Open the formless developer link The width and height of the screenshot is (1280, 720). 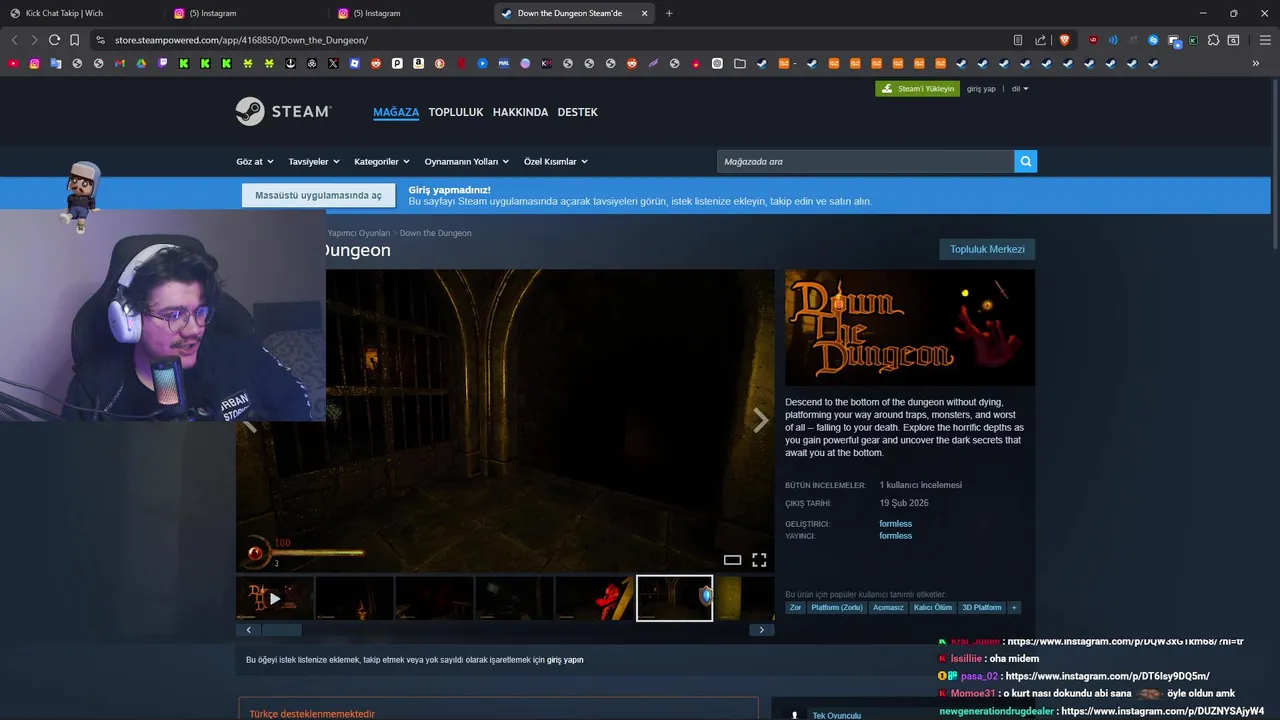coord(895,524)
